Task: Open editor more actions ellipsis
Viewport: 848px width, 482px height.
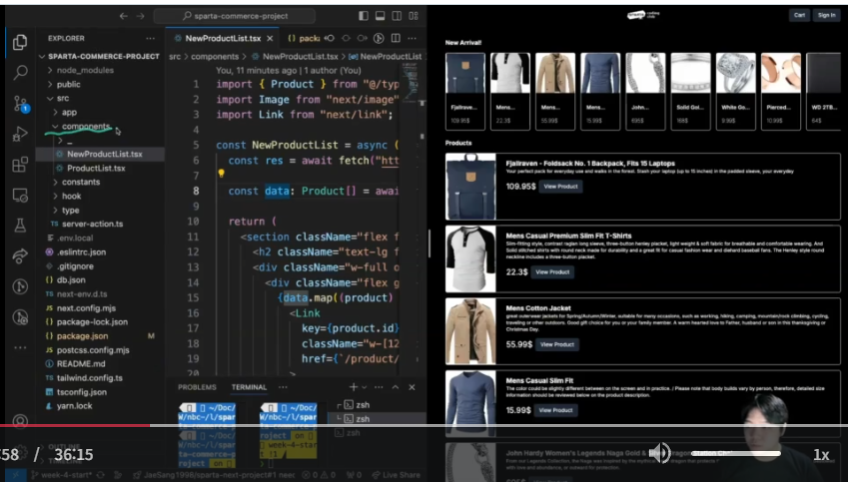Action: pos(412,38)
